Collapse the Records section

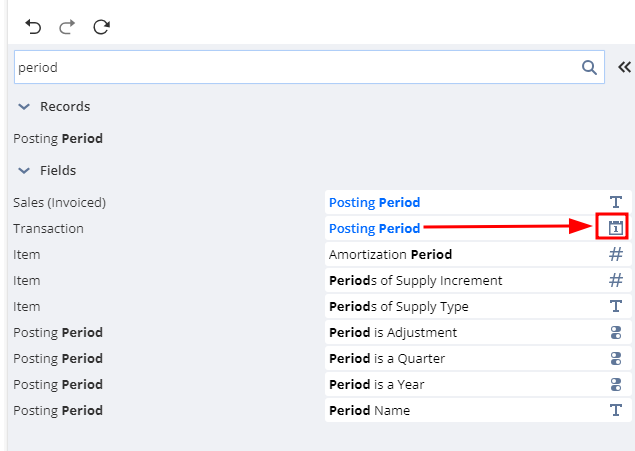[24, 107]
